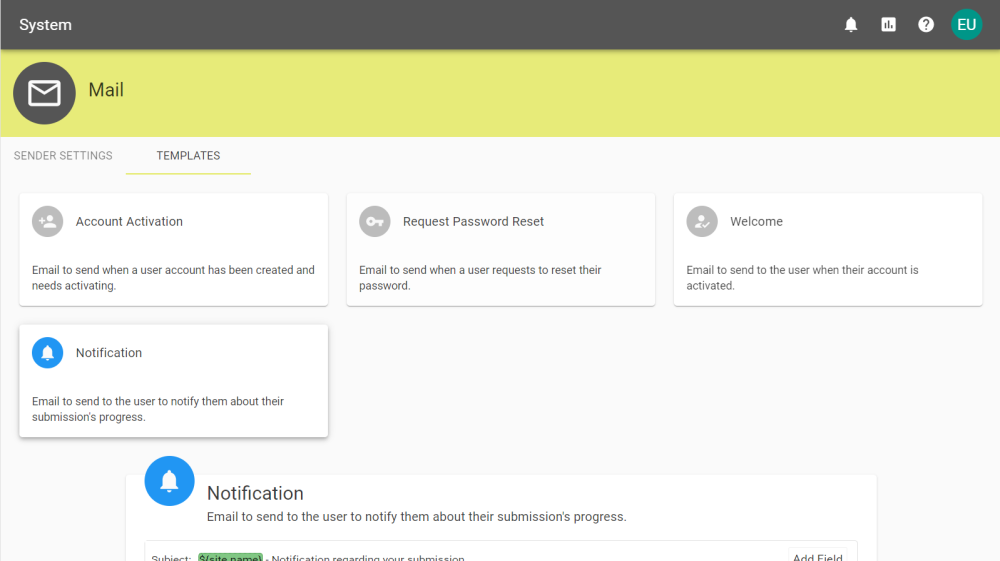Click the large blue Notification editor bell
This screenshot has width=1000, height=561.
[x=169, y=481]
